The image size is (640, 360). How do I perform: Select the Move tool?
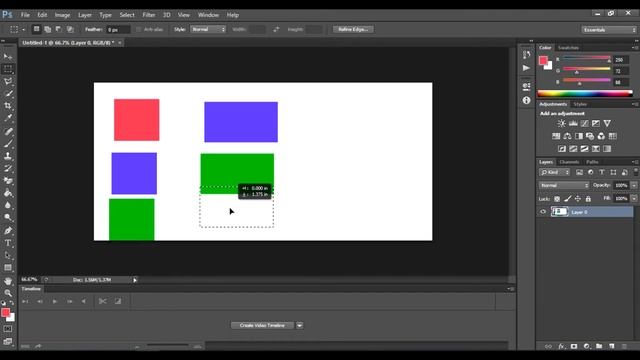click(8, 56)
